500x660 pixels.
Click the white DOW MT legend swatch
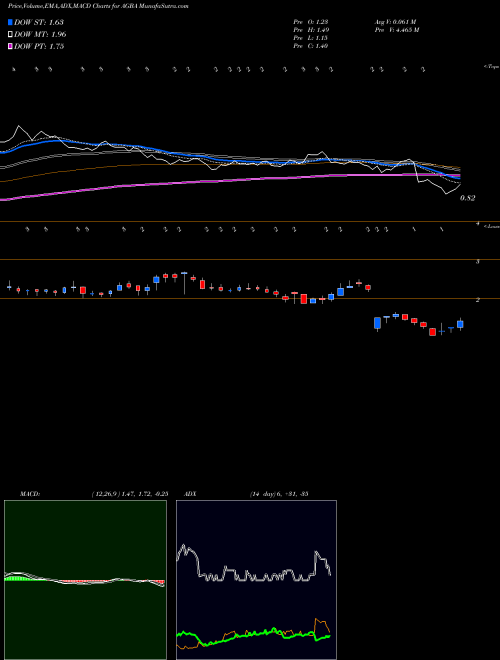pyautogui.click(x=11, y=34)
